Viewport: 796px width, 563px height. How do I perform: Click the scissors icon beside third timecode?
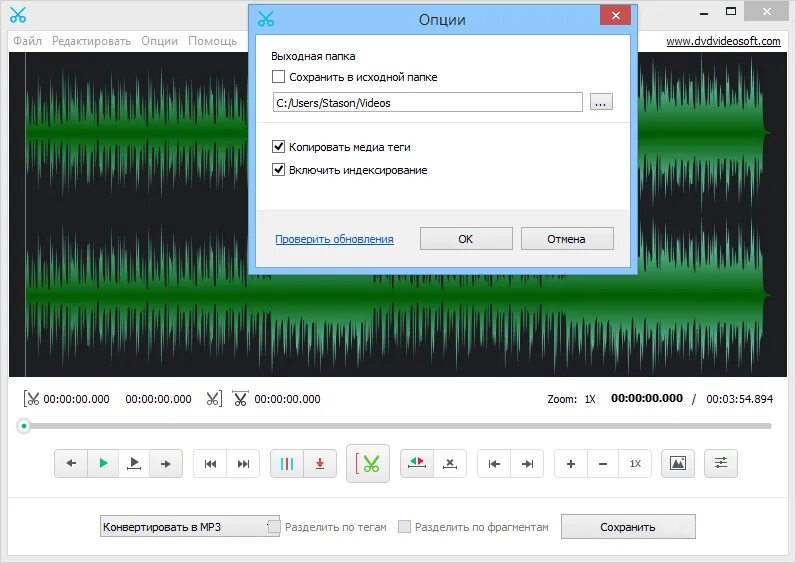[240, 399]
